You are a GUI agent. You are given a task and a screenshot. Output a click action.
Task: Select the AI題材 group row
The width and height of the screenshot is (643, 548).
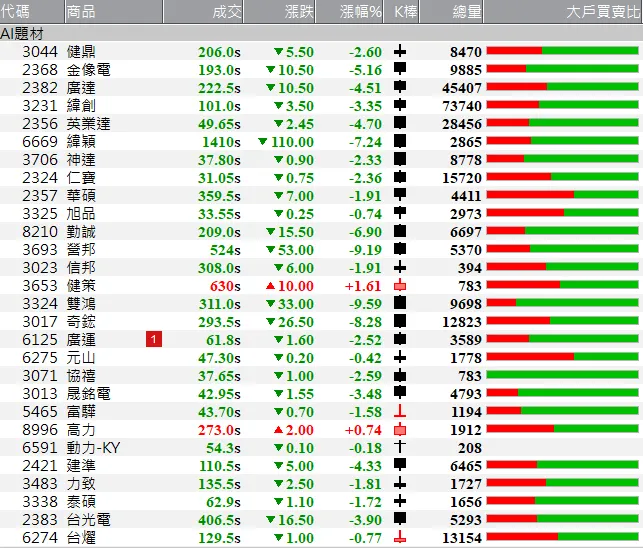pos(322,33)
